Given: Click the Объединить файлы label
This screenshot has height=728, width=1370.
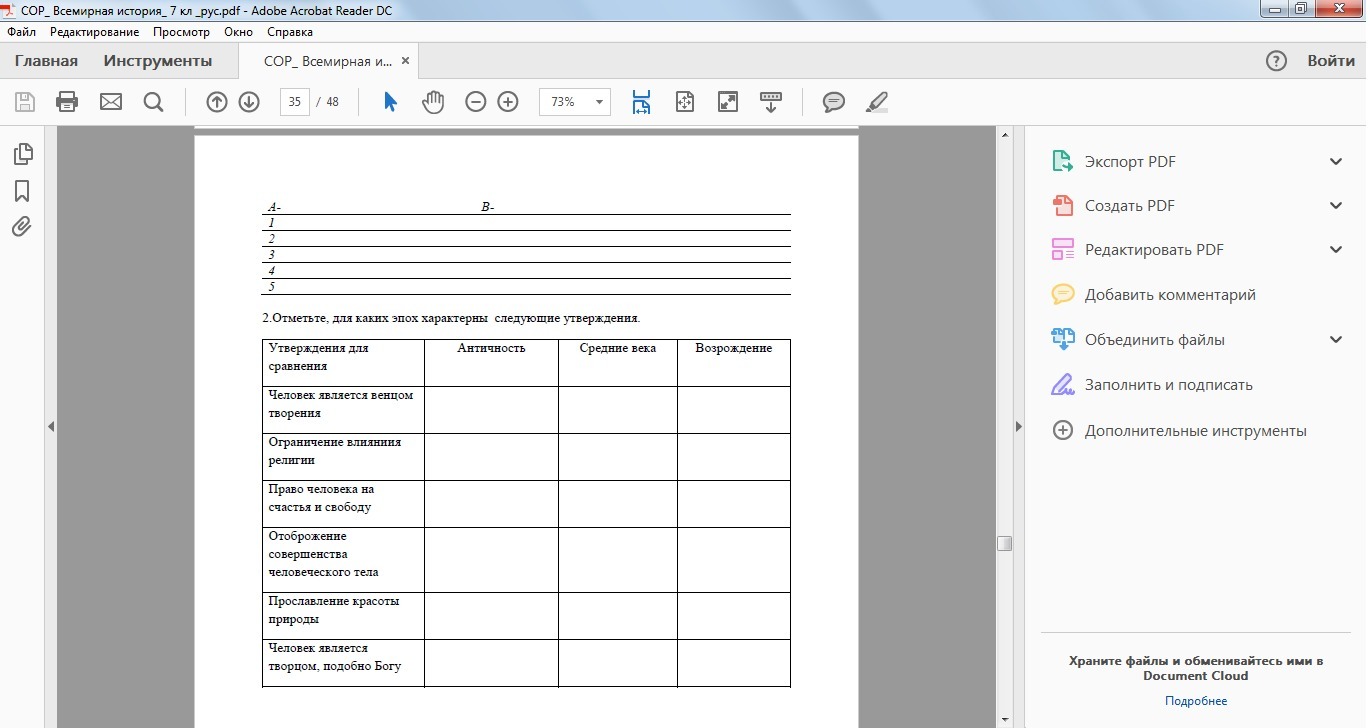Looking at the screenshot, I should pos(1155,340).
